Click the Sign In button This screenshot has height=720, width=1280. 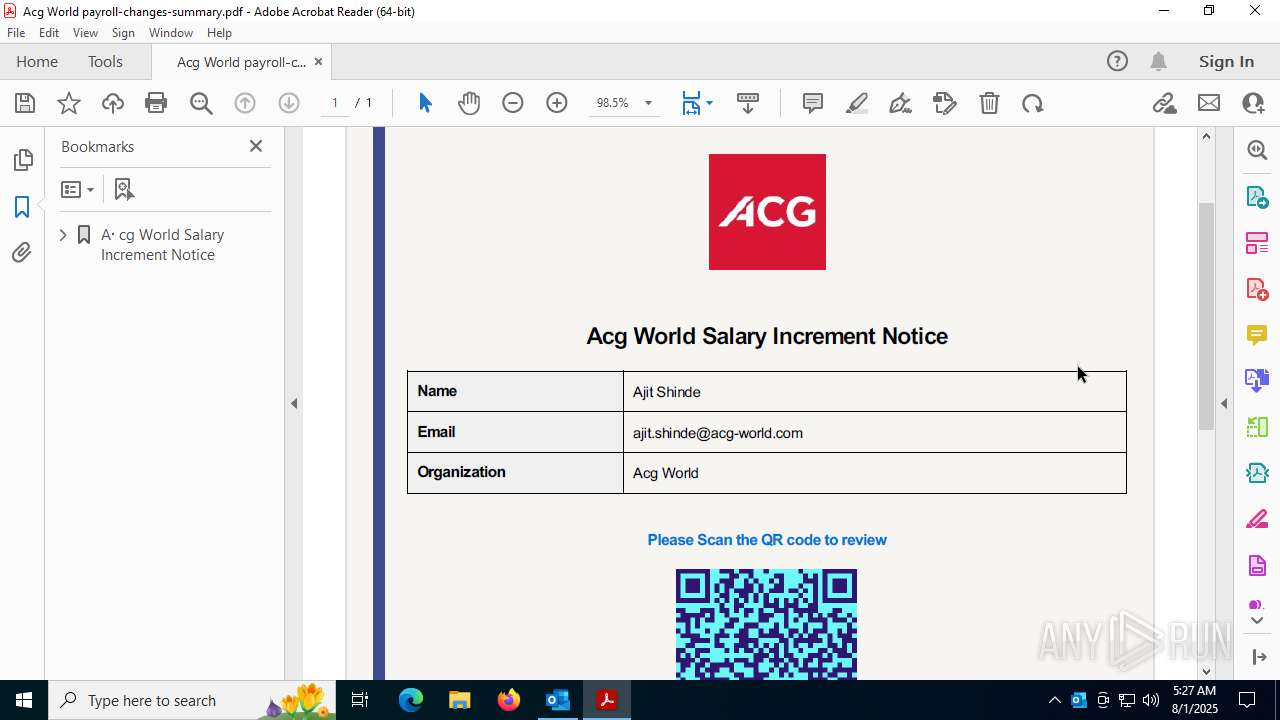1226,61
